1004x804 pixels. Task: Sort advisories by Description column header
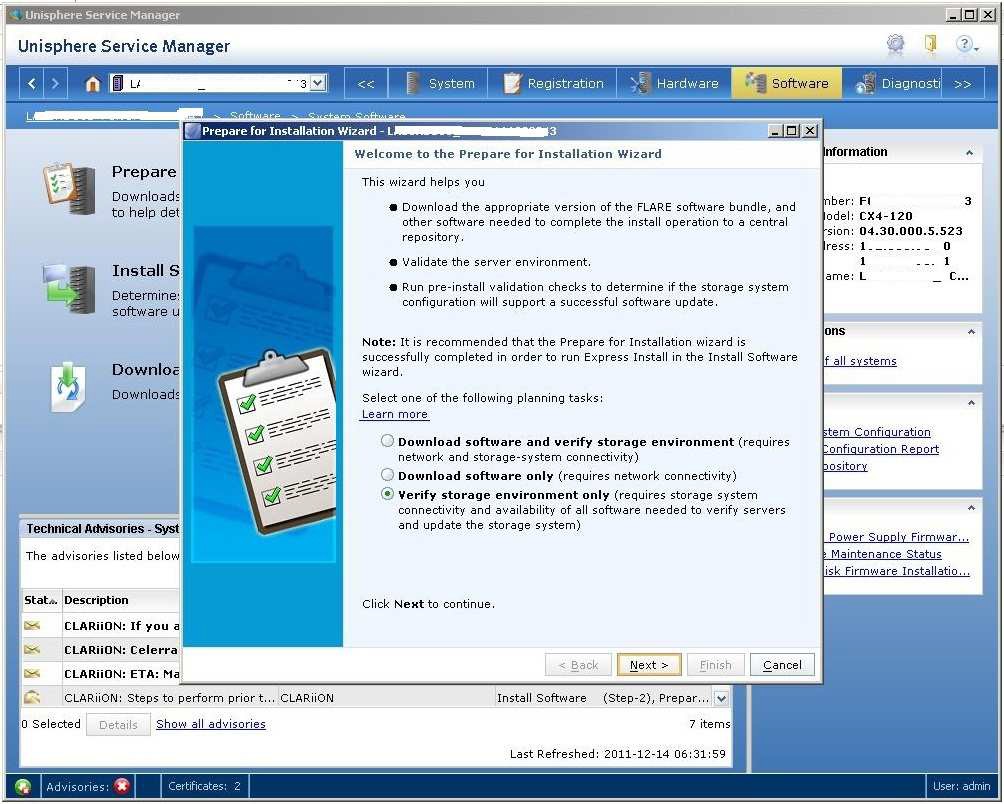tap(96, 600)
